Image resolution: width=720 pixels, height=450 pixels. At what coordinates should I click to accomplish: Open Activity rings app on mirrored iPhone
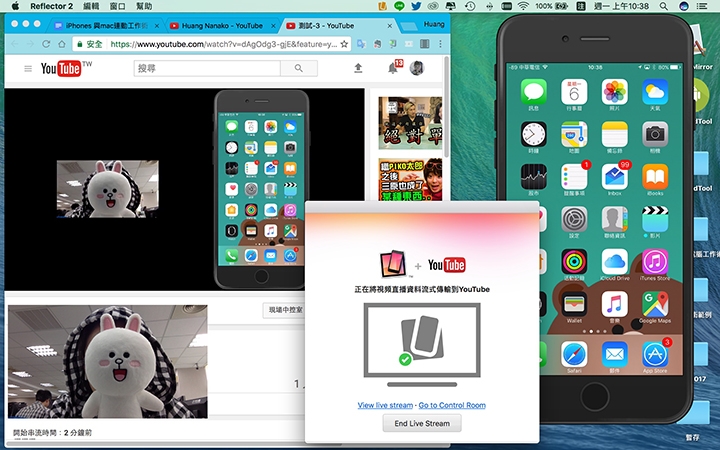574,262
